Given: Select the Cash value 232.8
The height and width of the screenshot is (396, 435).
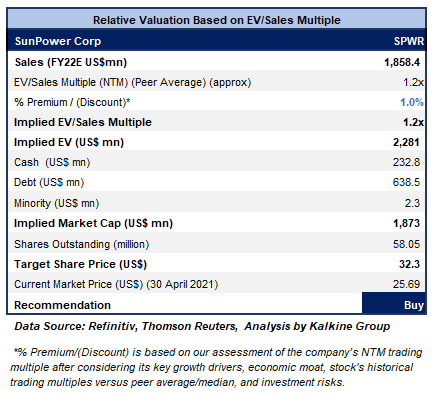Looking at the screenshot, I should [x=406, y=162].
